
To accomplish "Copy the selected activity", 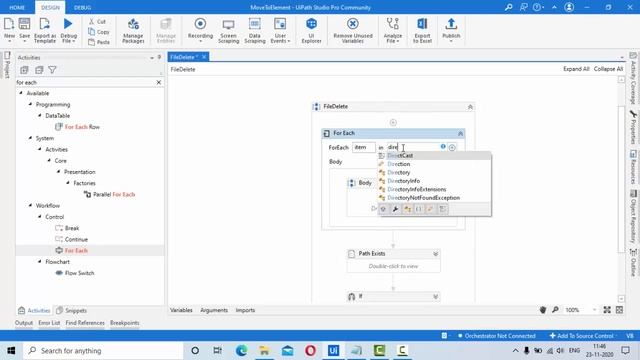I will (x=99, y=31).
